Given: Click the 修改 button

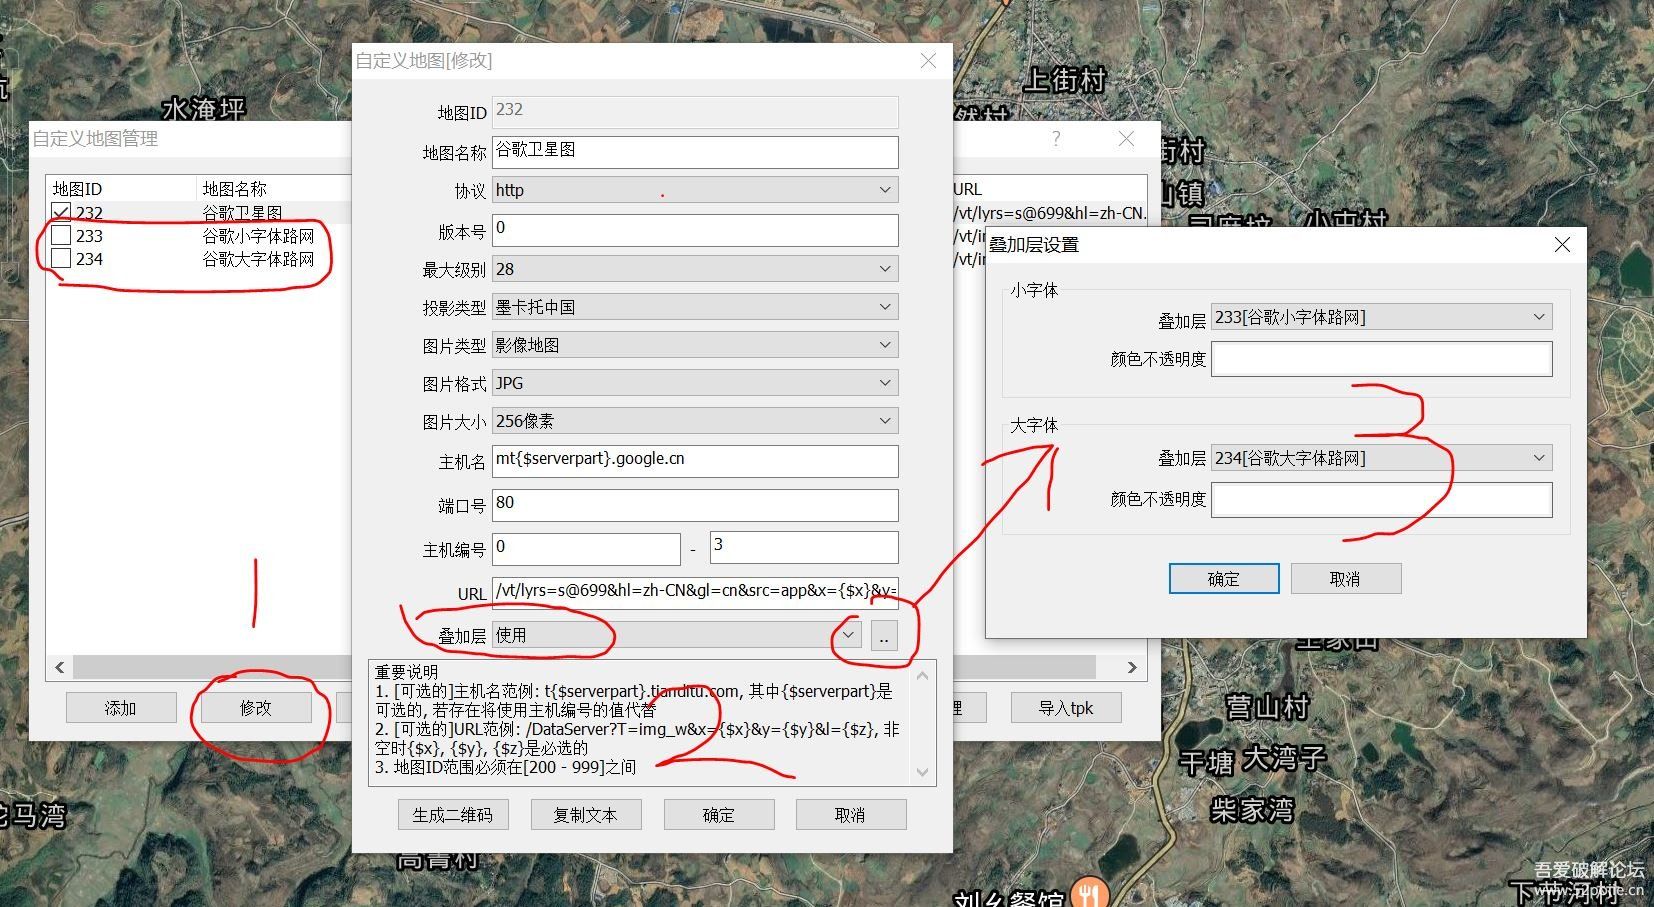Looking at the screenshot, I should coord(255,708).
